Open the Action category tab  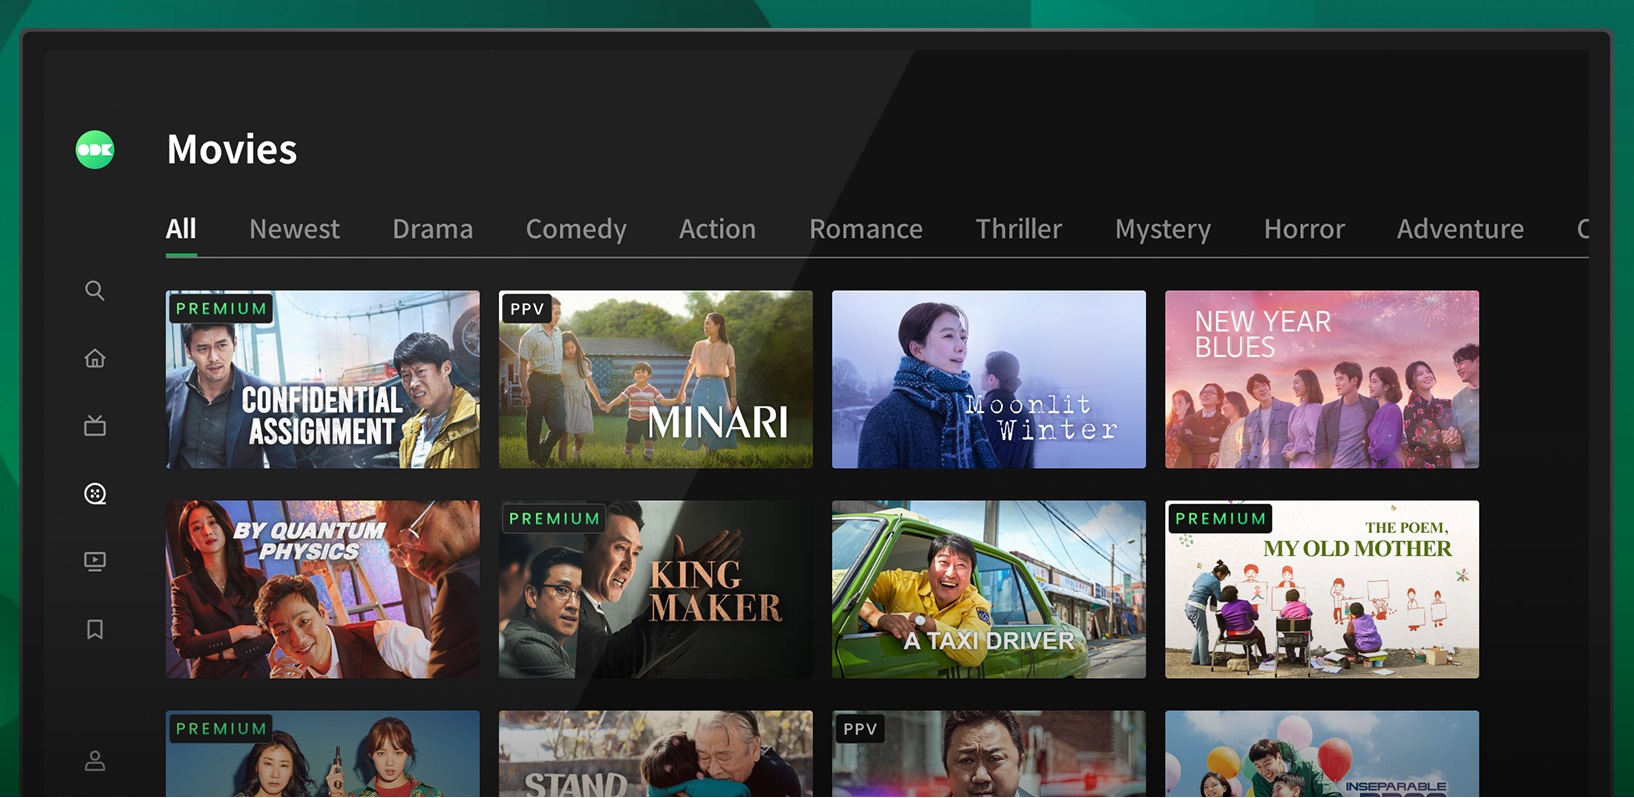717,229
